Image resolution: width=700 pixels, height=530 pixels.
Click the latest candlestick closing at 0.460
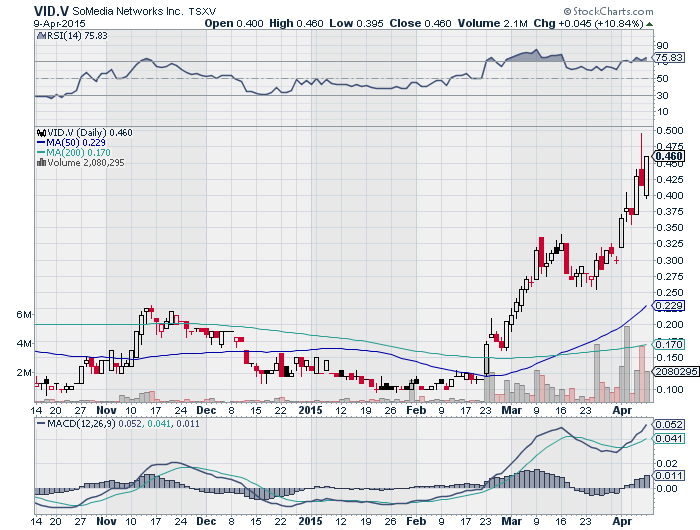646,176
